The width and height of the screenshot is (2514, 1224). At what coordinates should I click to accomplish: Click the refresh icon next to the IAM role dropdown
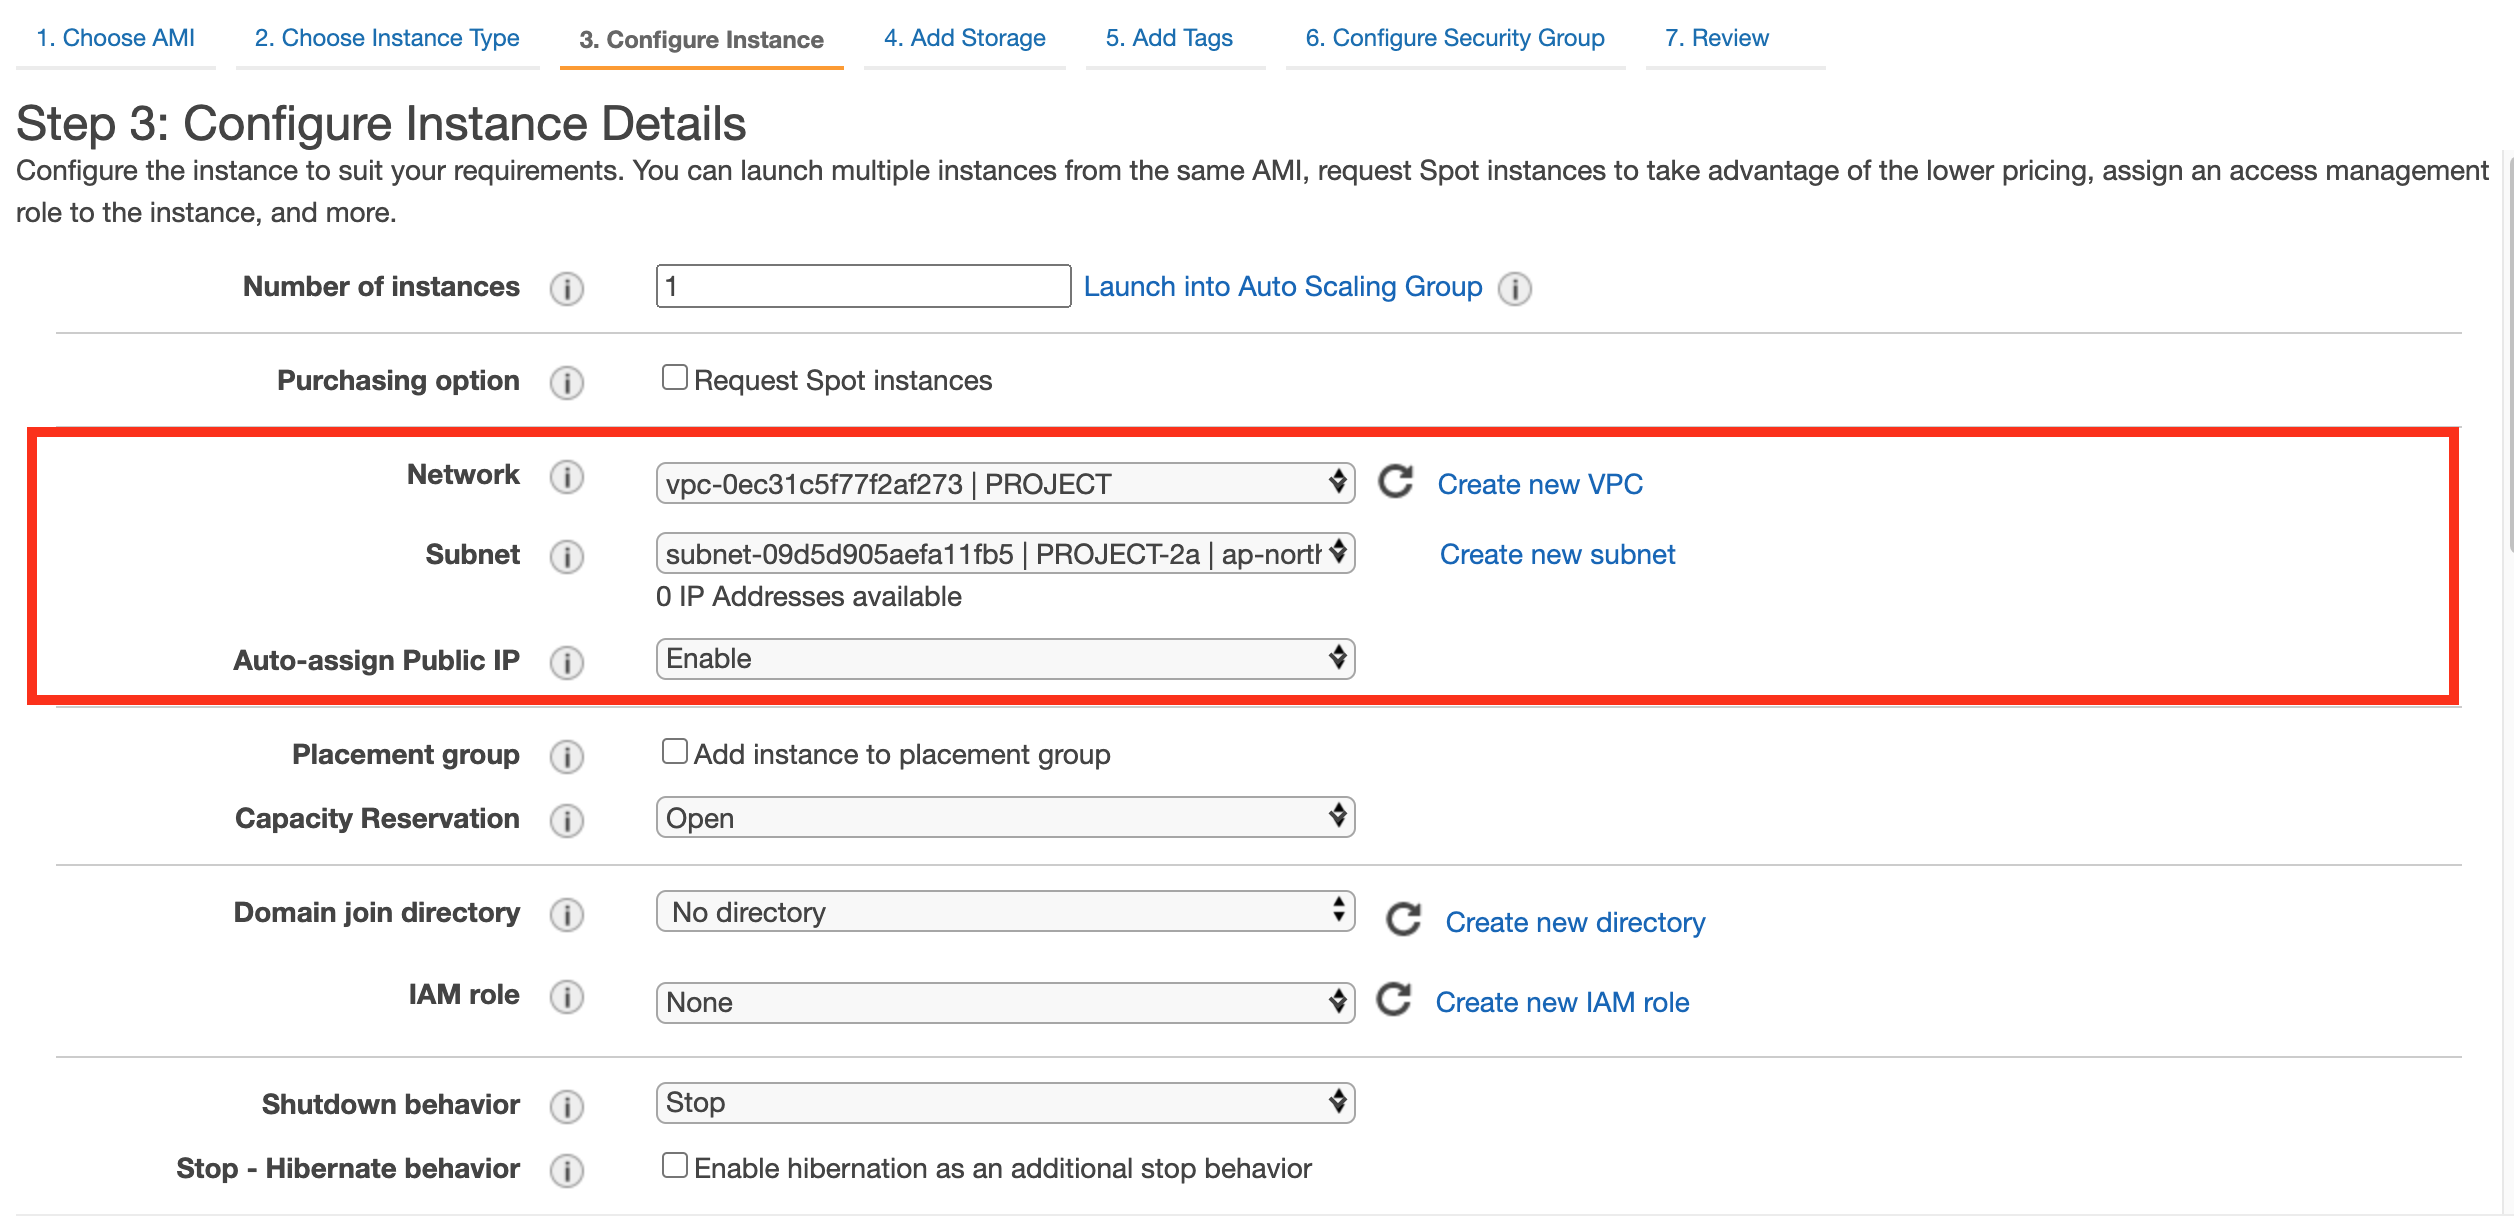(1393, 999)
